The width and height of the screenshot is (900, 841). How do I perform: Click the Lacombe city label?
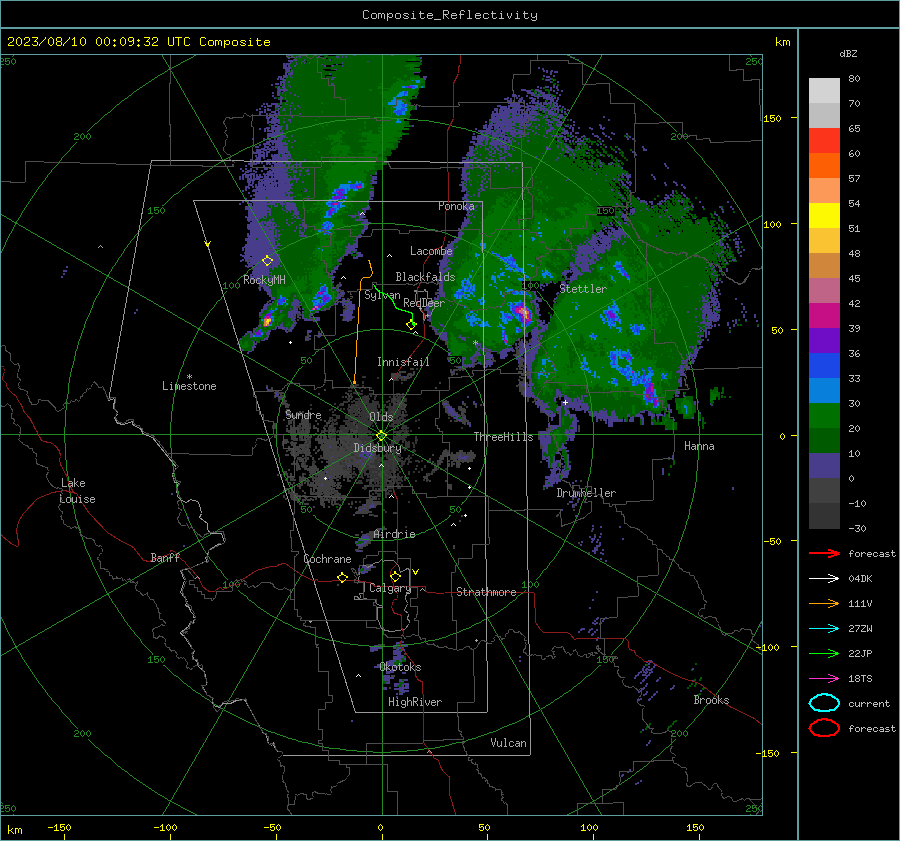click(431, 251)
